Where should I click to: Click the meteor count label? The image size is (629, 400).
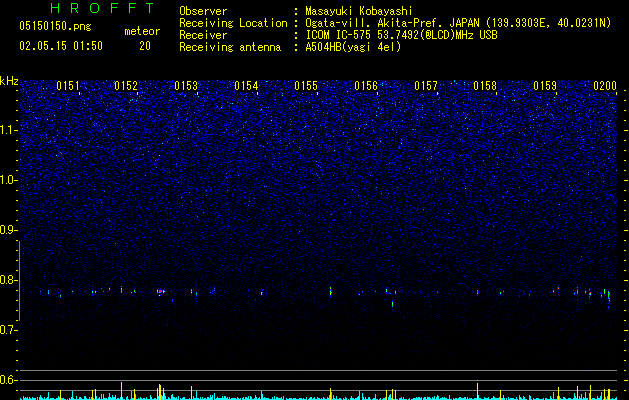click(142, 31)
